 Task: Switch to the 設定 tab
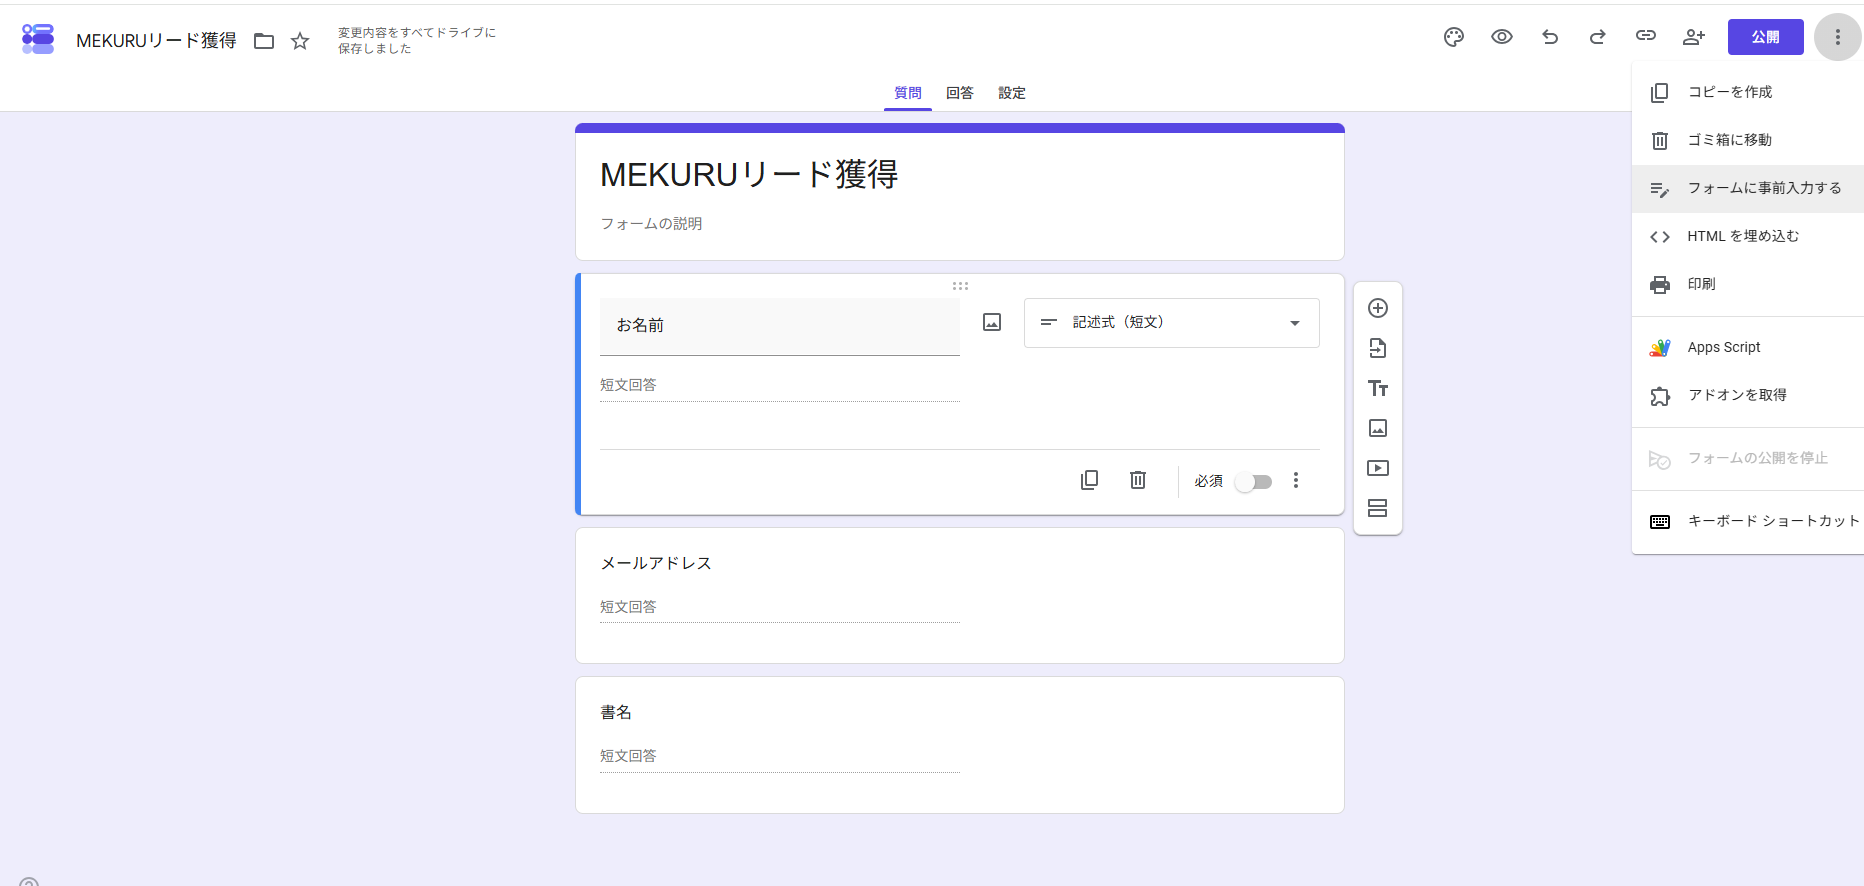click(x=1012, y=93)
